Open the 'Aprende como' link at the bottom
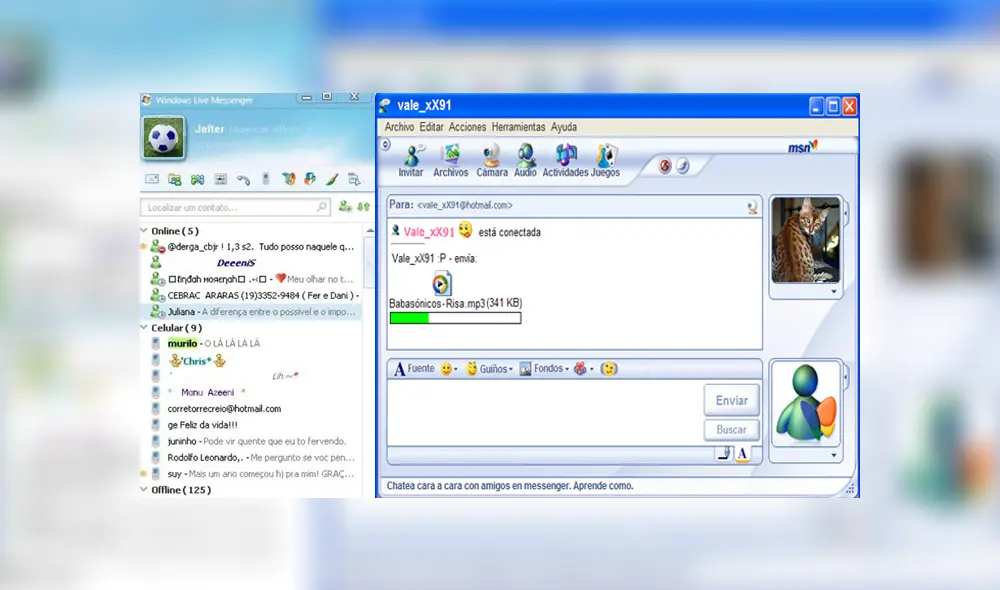Image resolution: width=1000 pixels, height=590 pixels. 606,485
